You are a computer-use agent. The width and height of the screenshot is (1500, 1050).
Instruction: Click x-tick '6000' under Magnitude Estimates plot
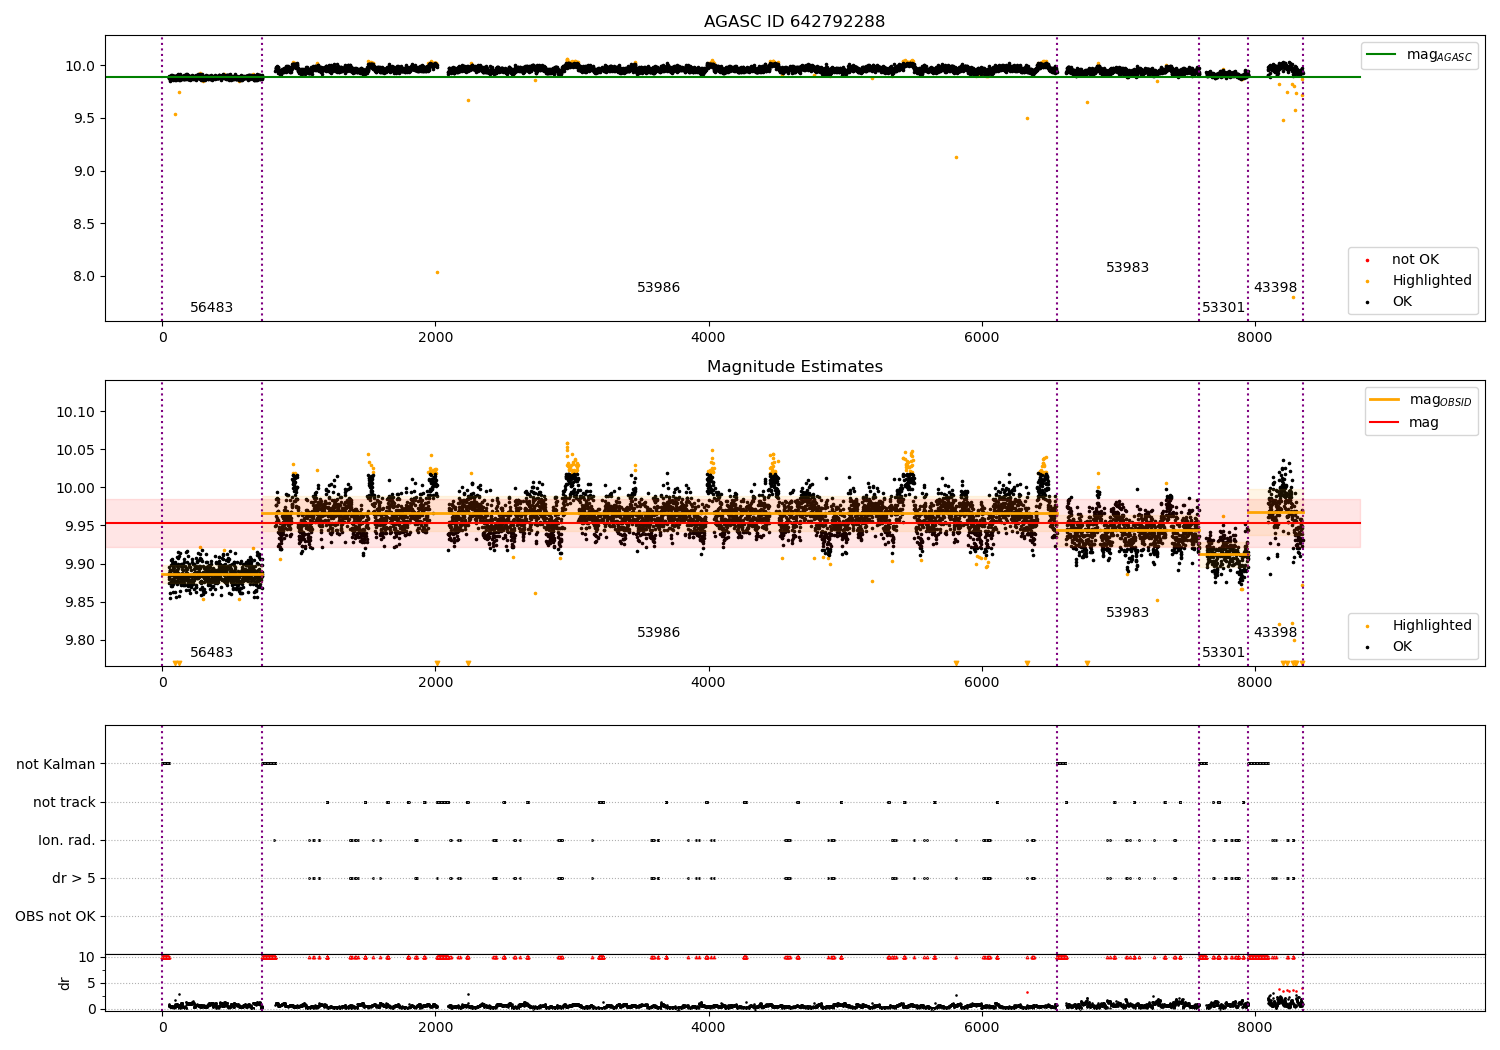(x=982, y=683)
